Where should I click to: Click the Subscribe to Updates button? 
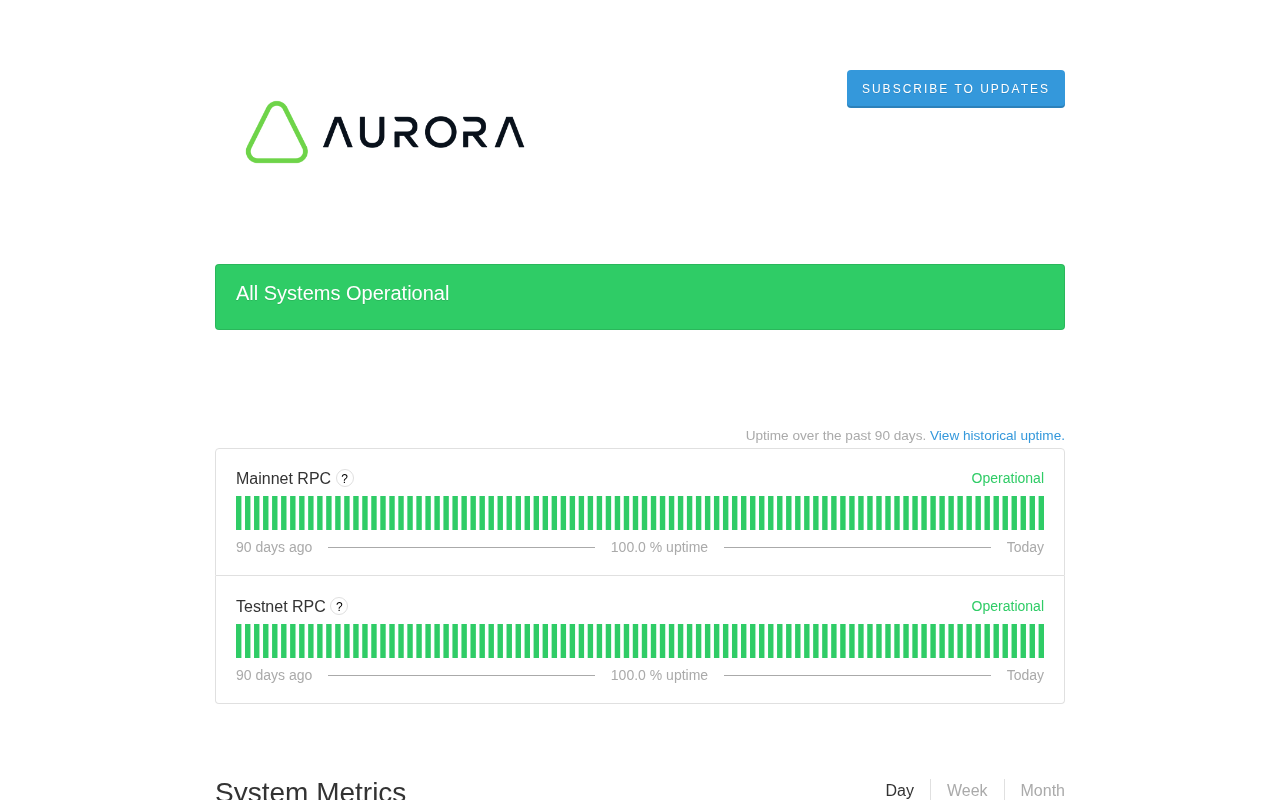pyautogui.click(x=955, y=89)
